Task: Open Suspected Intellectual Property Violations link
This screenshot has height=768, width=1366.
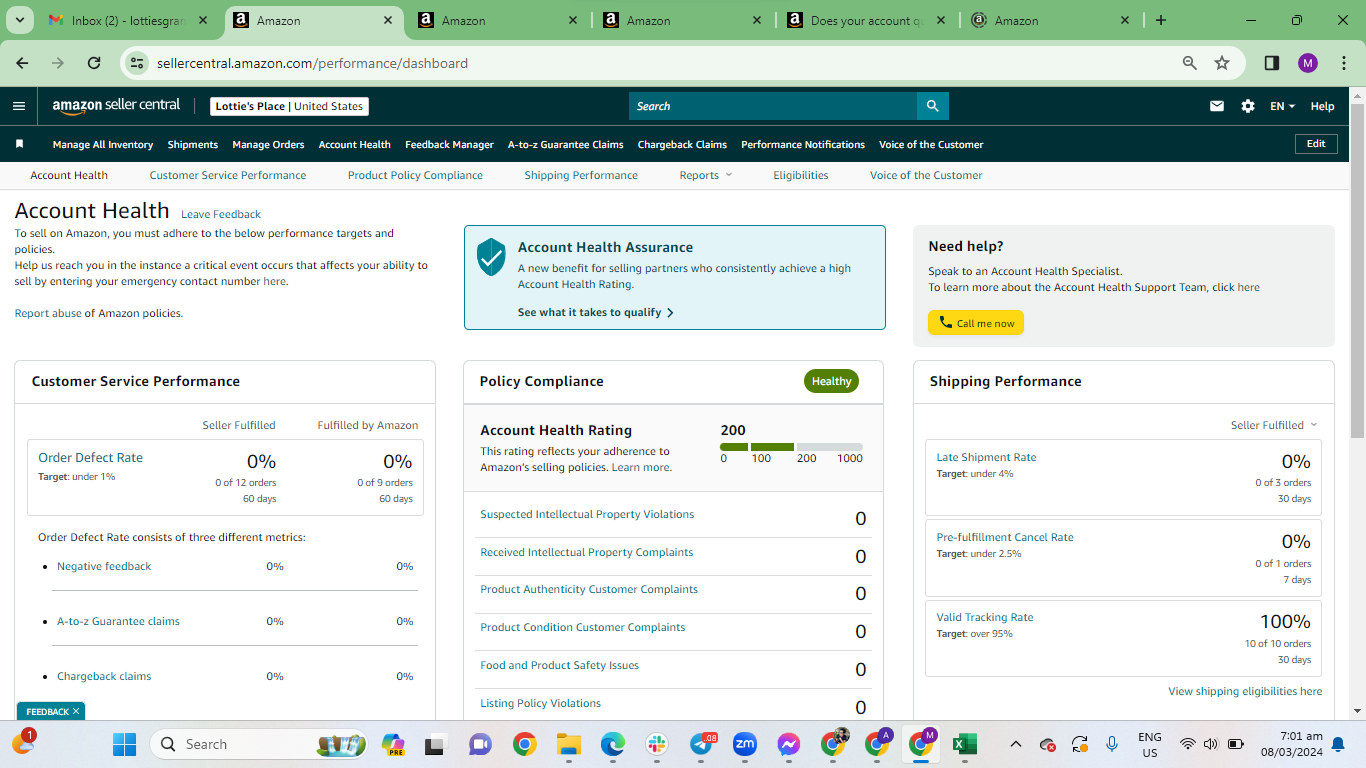Action: pos(587,514)
